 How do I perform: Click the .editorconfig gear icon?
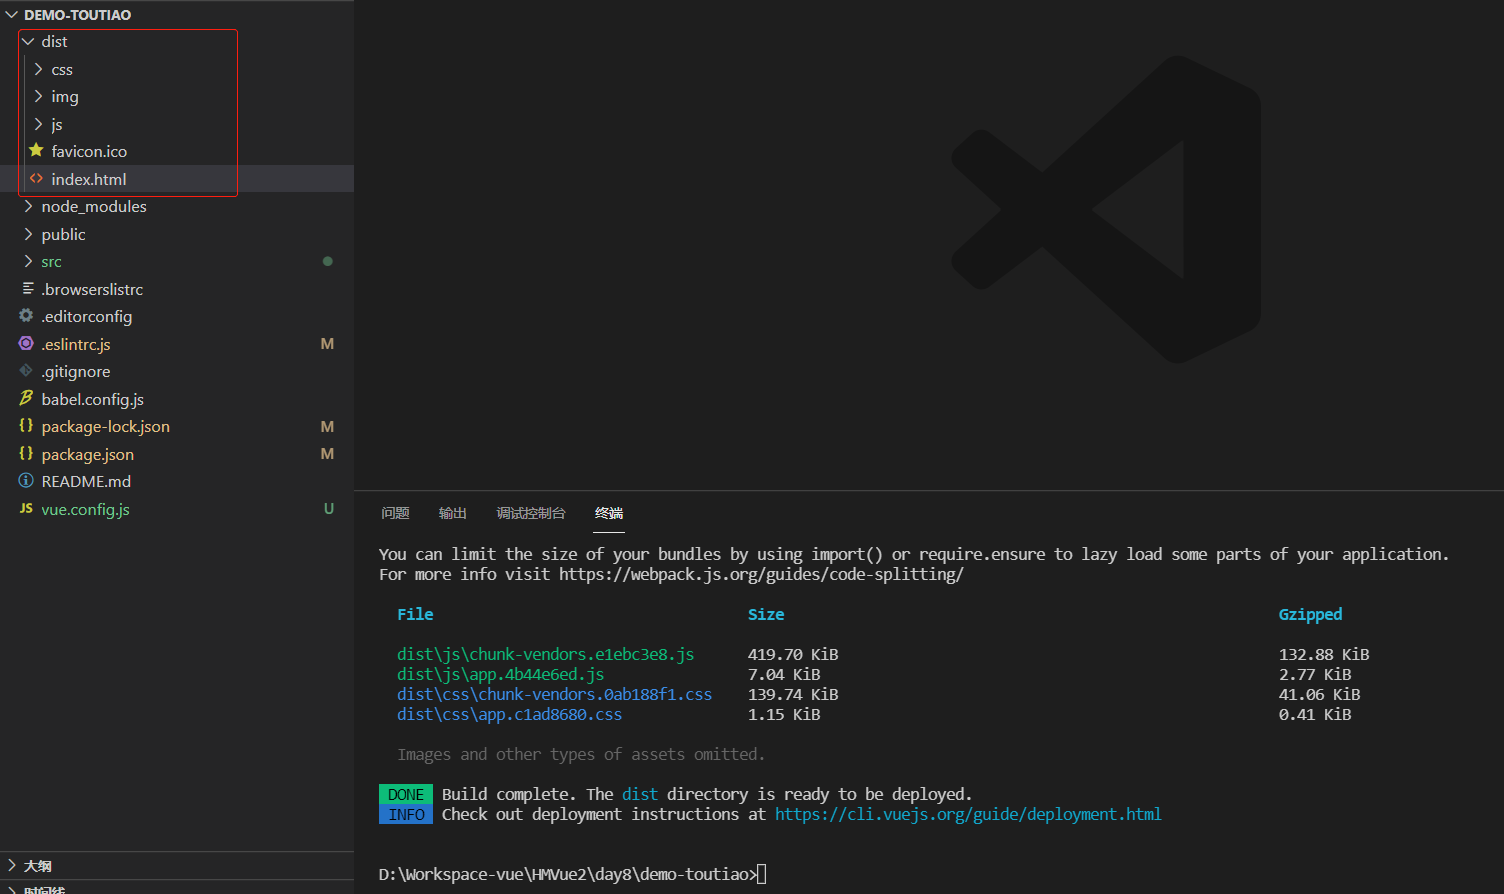[27, 316]
